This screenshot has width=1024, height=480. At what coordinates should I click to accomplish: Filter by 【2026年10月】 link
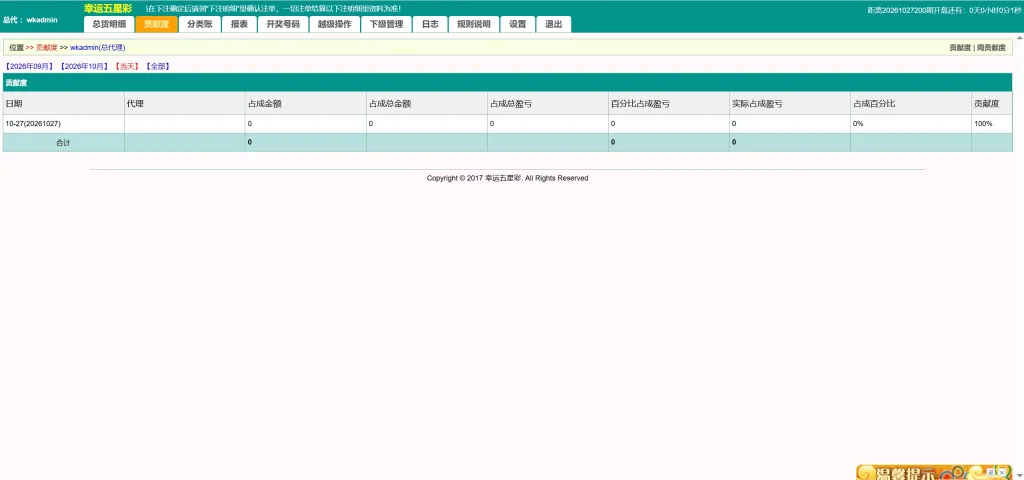tap(84, 67)
